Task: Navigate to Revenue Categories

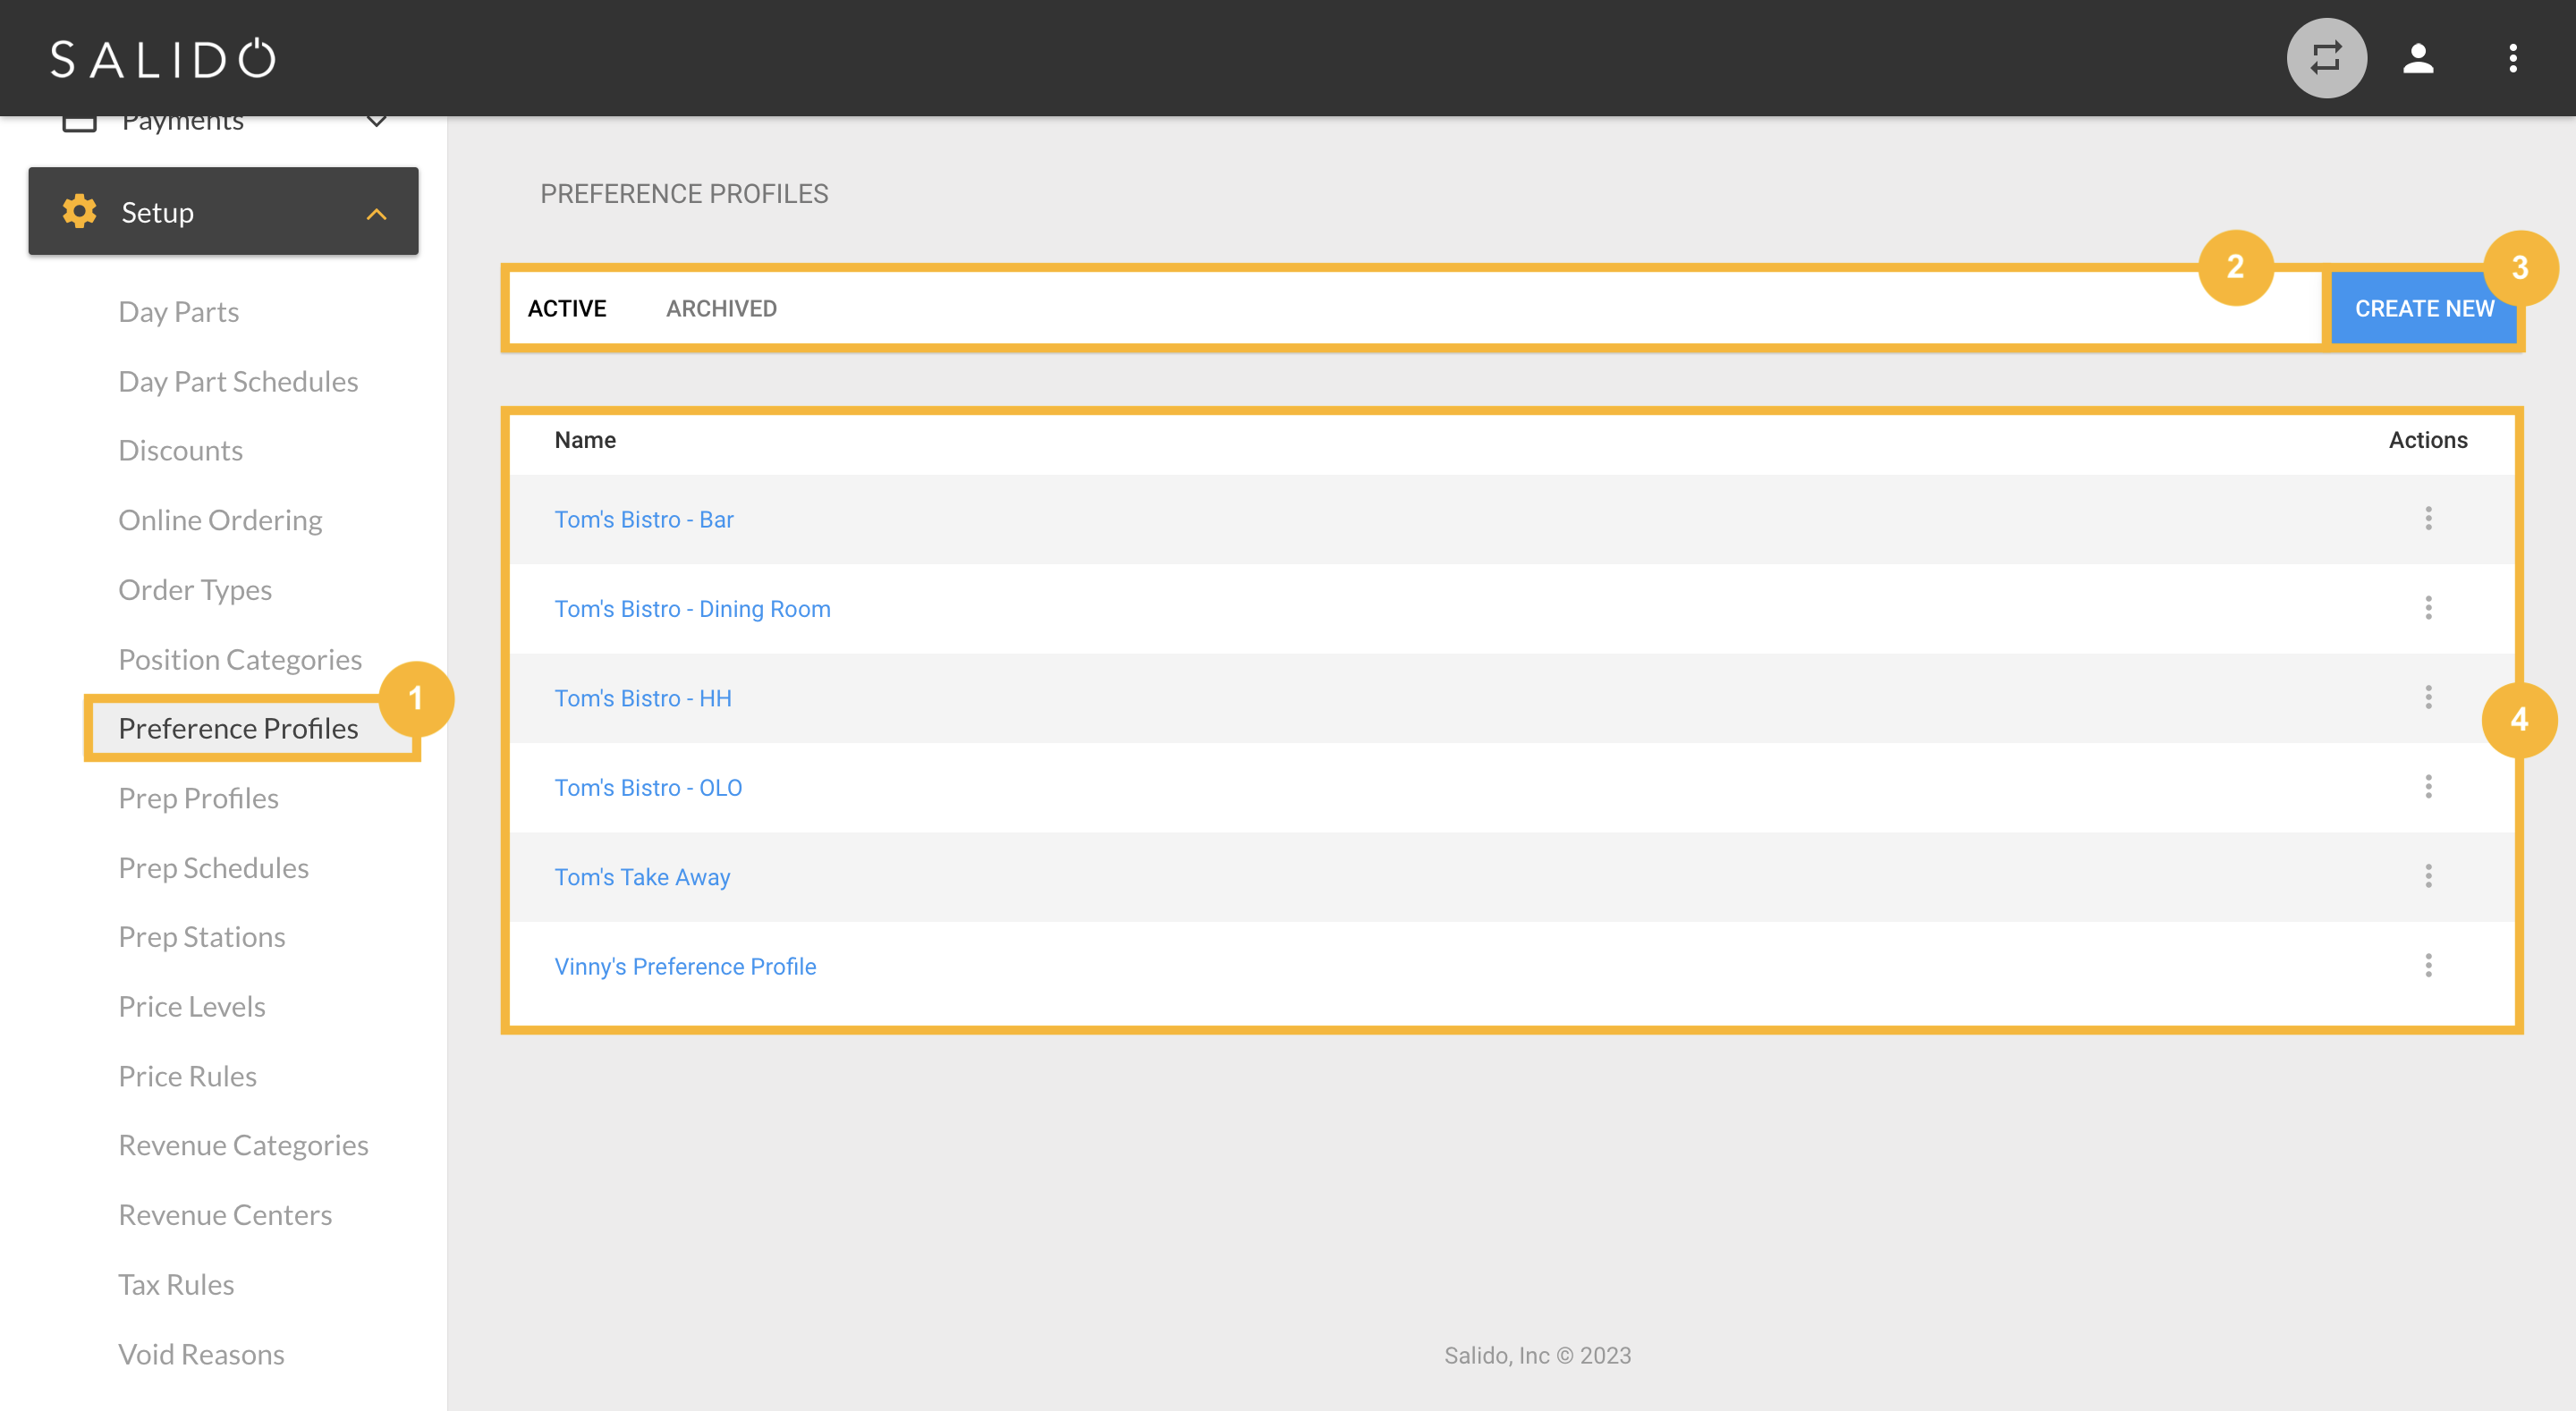Action: (243, 1145)
